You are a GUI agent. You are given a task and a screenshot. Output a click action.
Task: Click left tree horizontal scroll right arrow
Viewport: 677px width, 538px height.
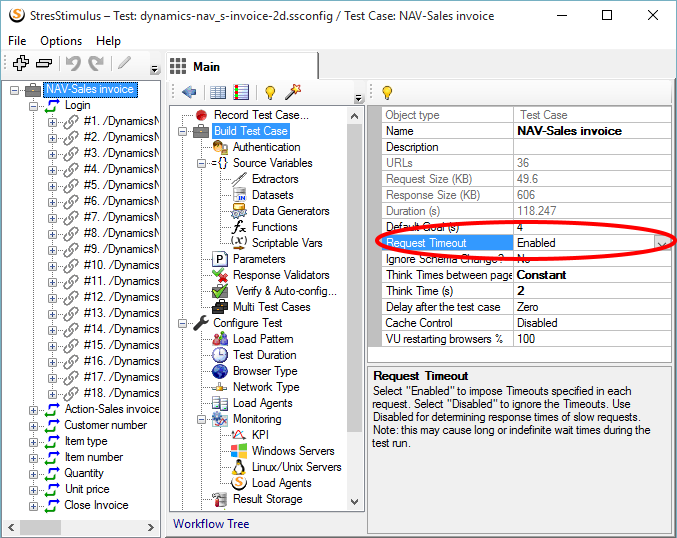[x=150, y=527]
